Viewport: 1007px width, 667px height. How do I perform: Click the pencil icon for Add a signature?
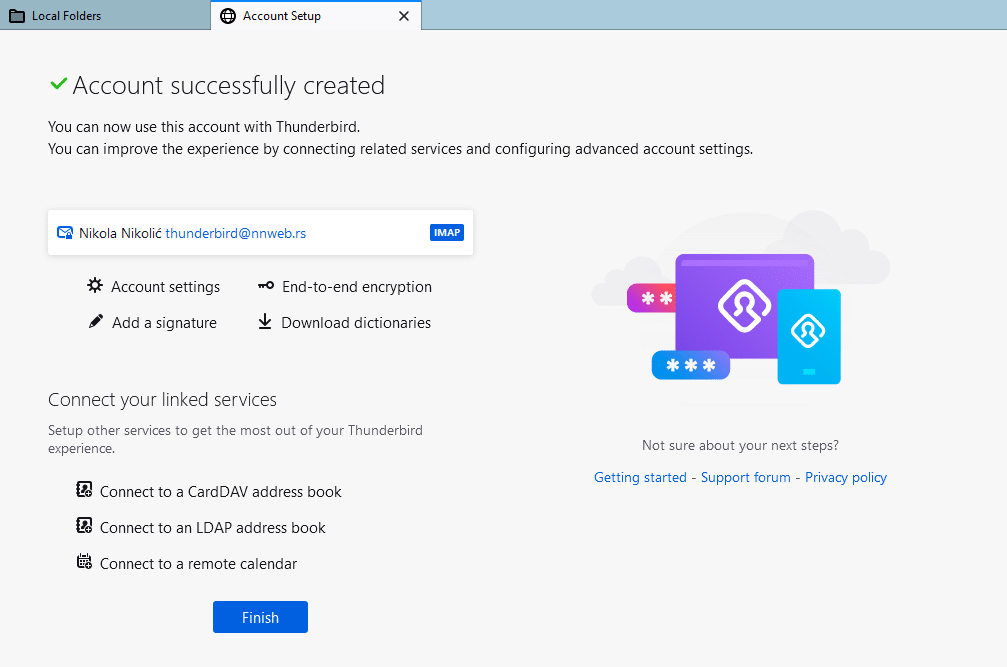[x=95, y=322]
